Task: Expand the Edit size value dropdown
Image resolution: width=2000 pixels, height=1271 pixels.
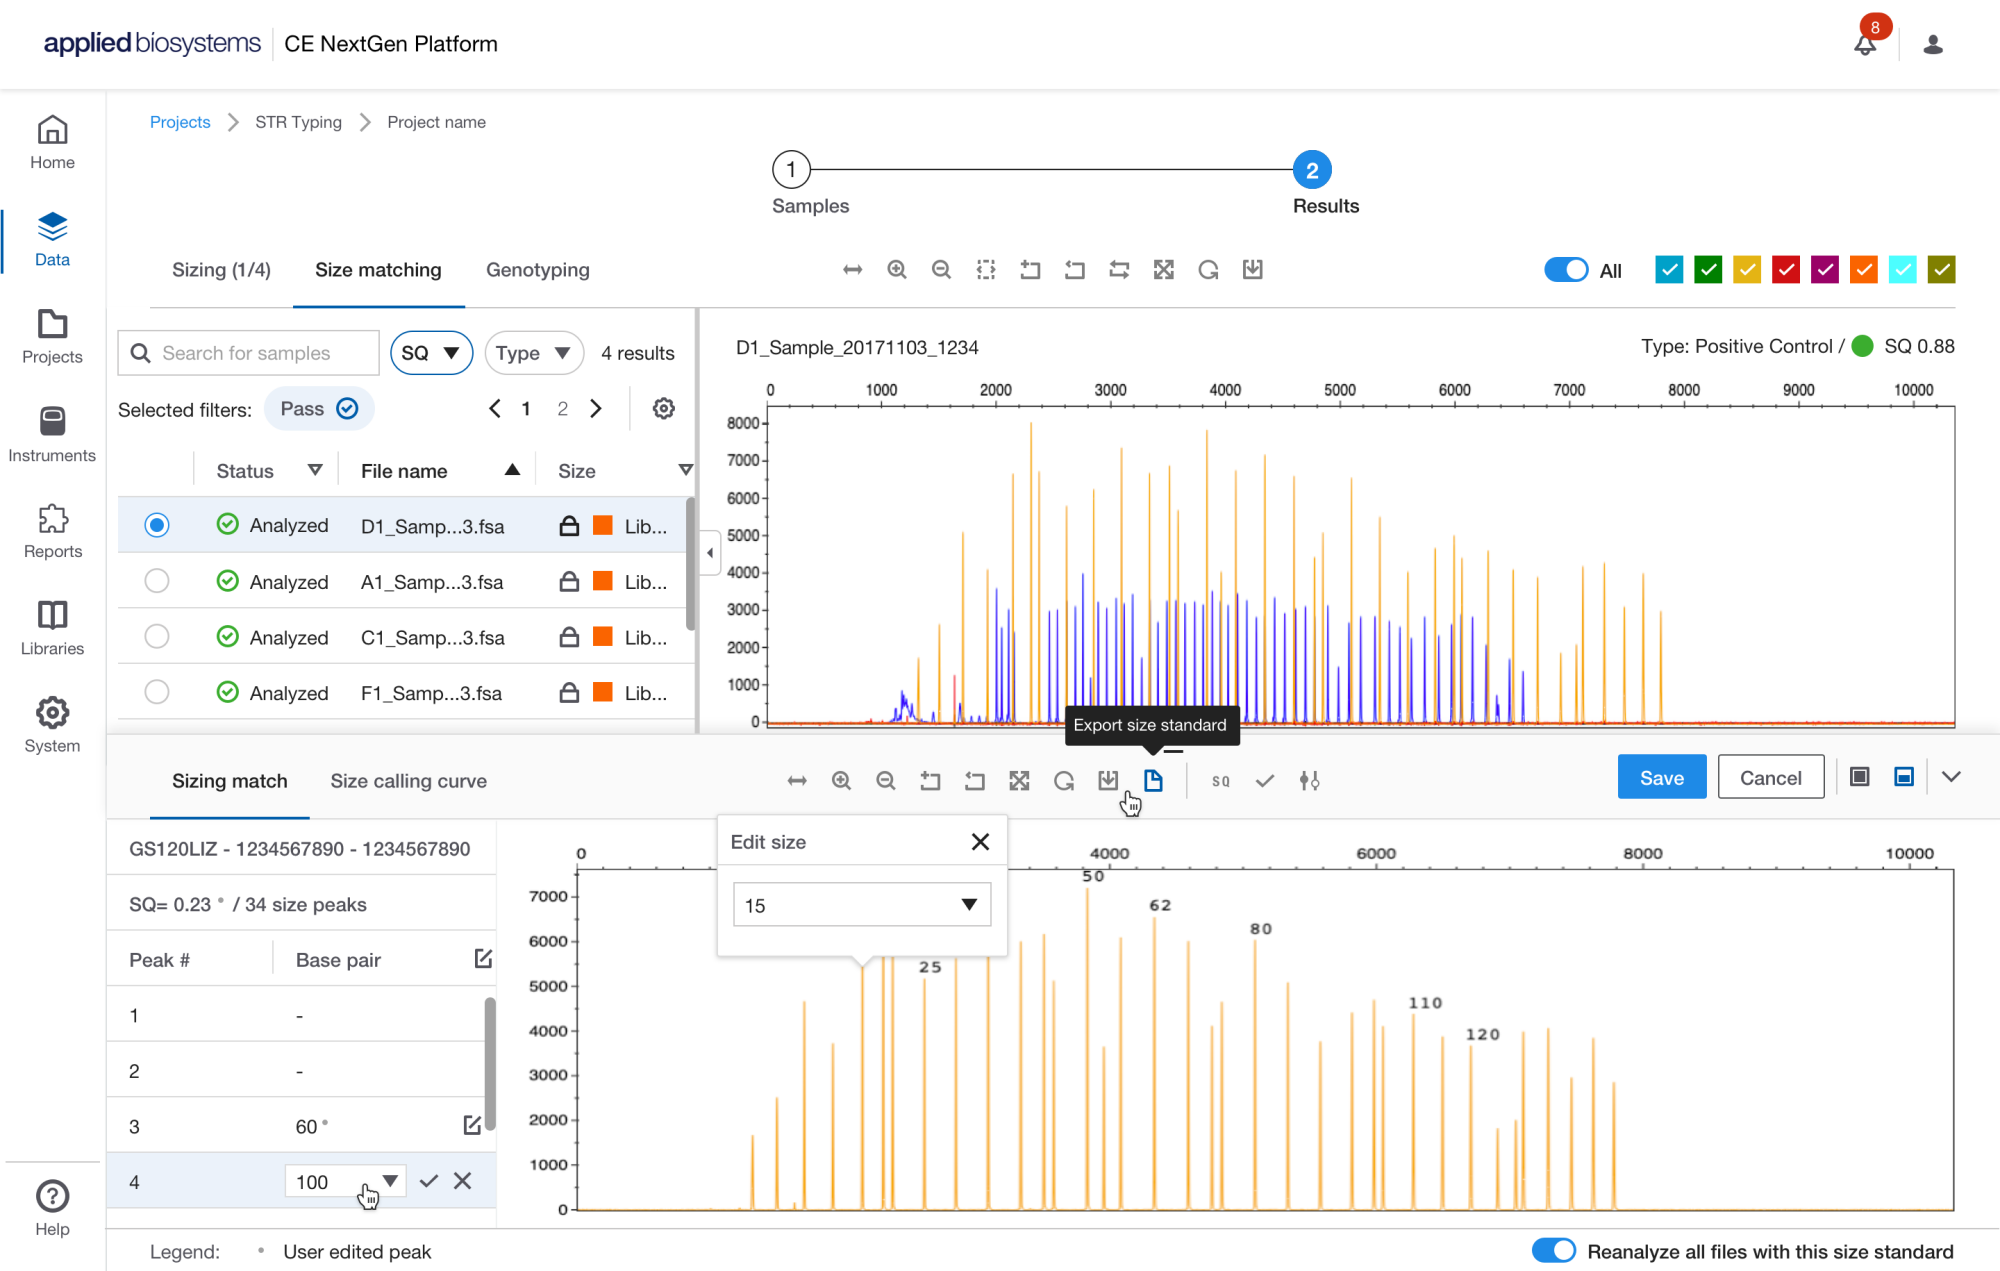Action: [x=968, y=905]
